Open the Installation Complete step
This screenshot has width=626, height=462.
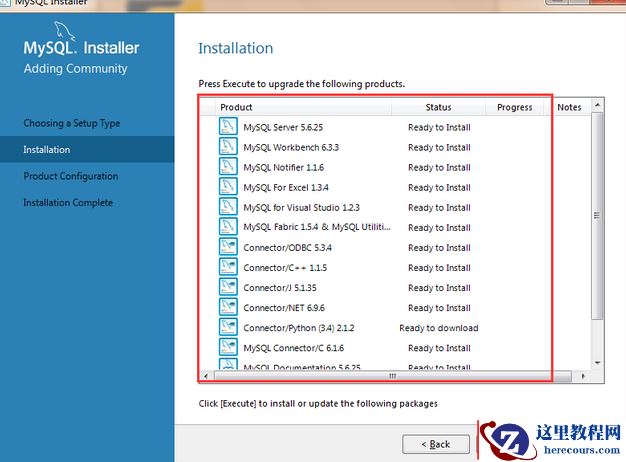tap(68, 202)
